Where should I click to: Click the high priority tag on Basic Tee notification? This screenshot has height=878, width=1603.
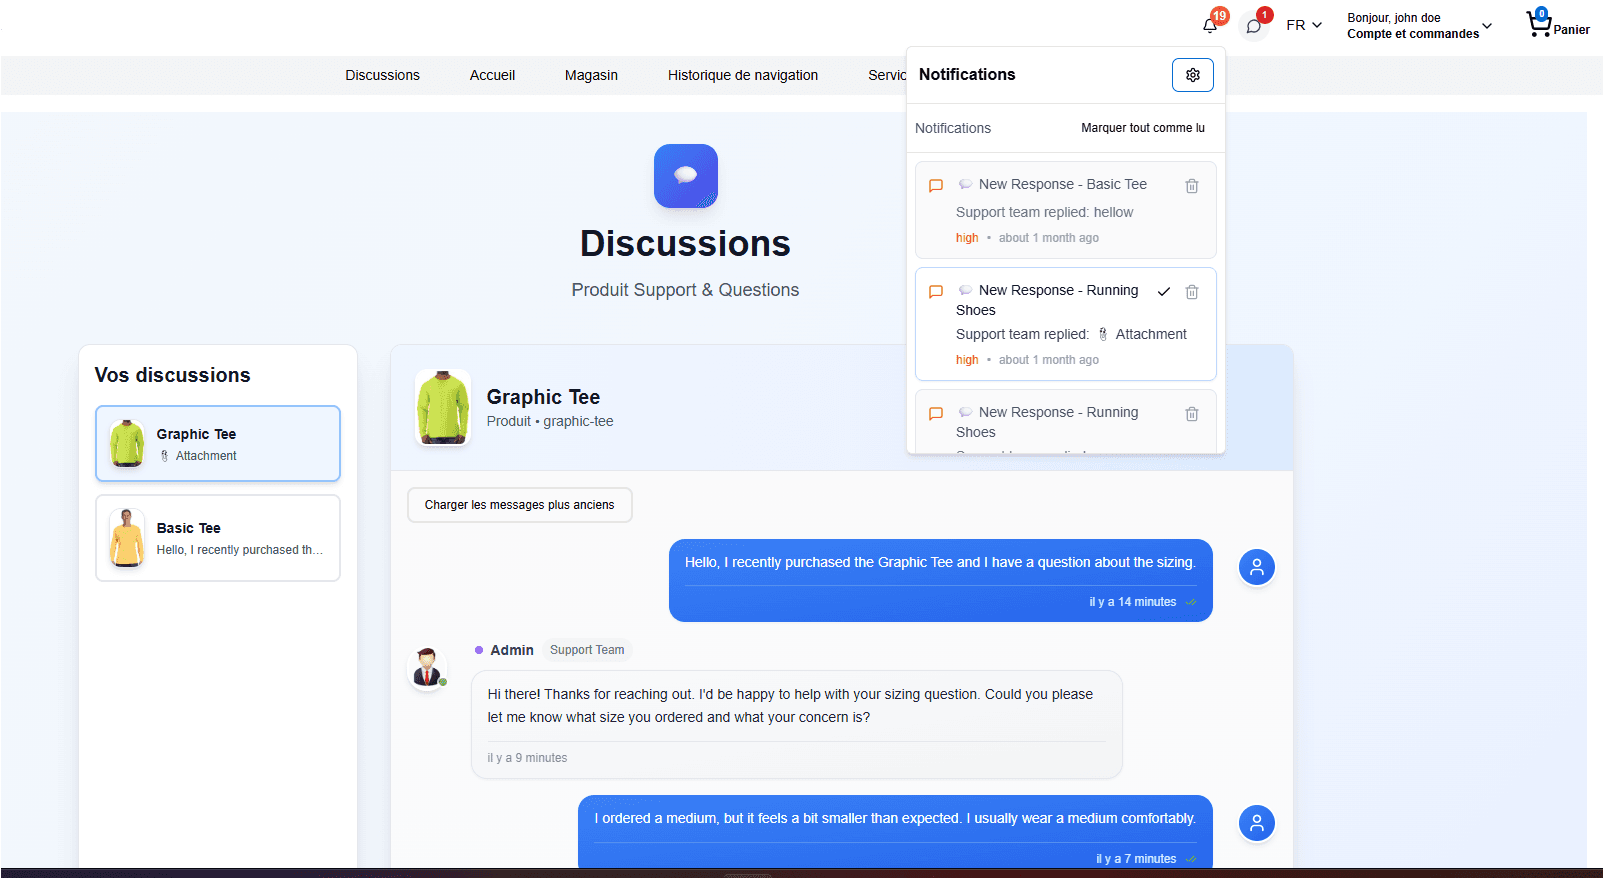967,238
